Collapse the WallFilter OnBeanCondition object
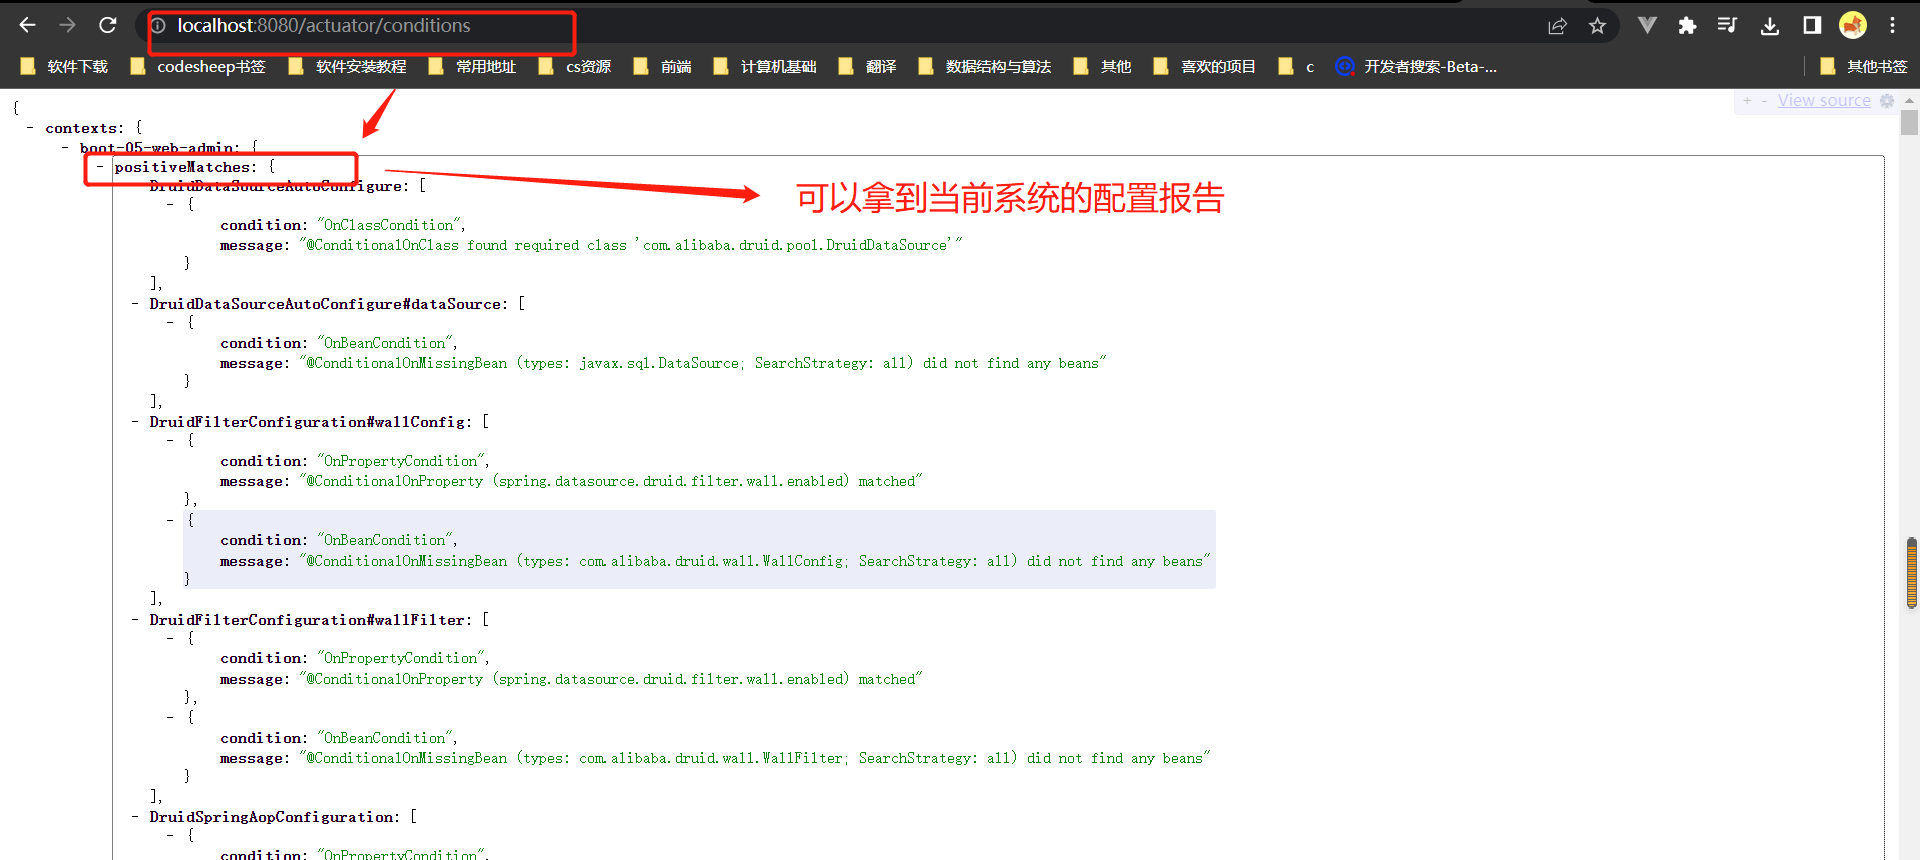Viewport: 1920px width, 860px height. pos(170,717)
